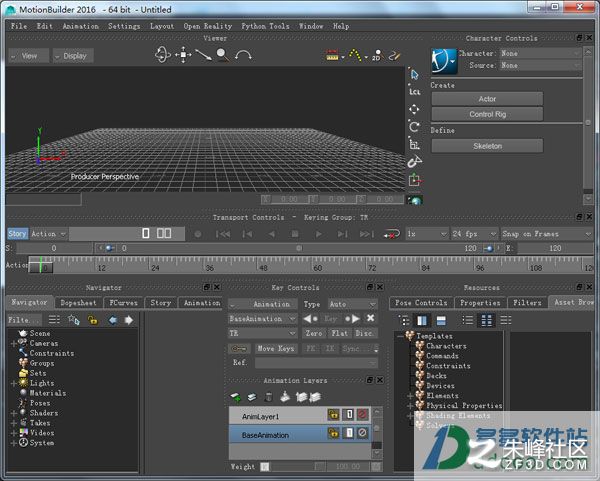Click the Actor button

click(x=487, y=99)
